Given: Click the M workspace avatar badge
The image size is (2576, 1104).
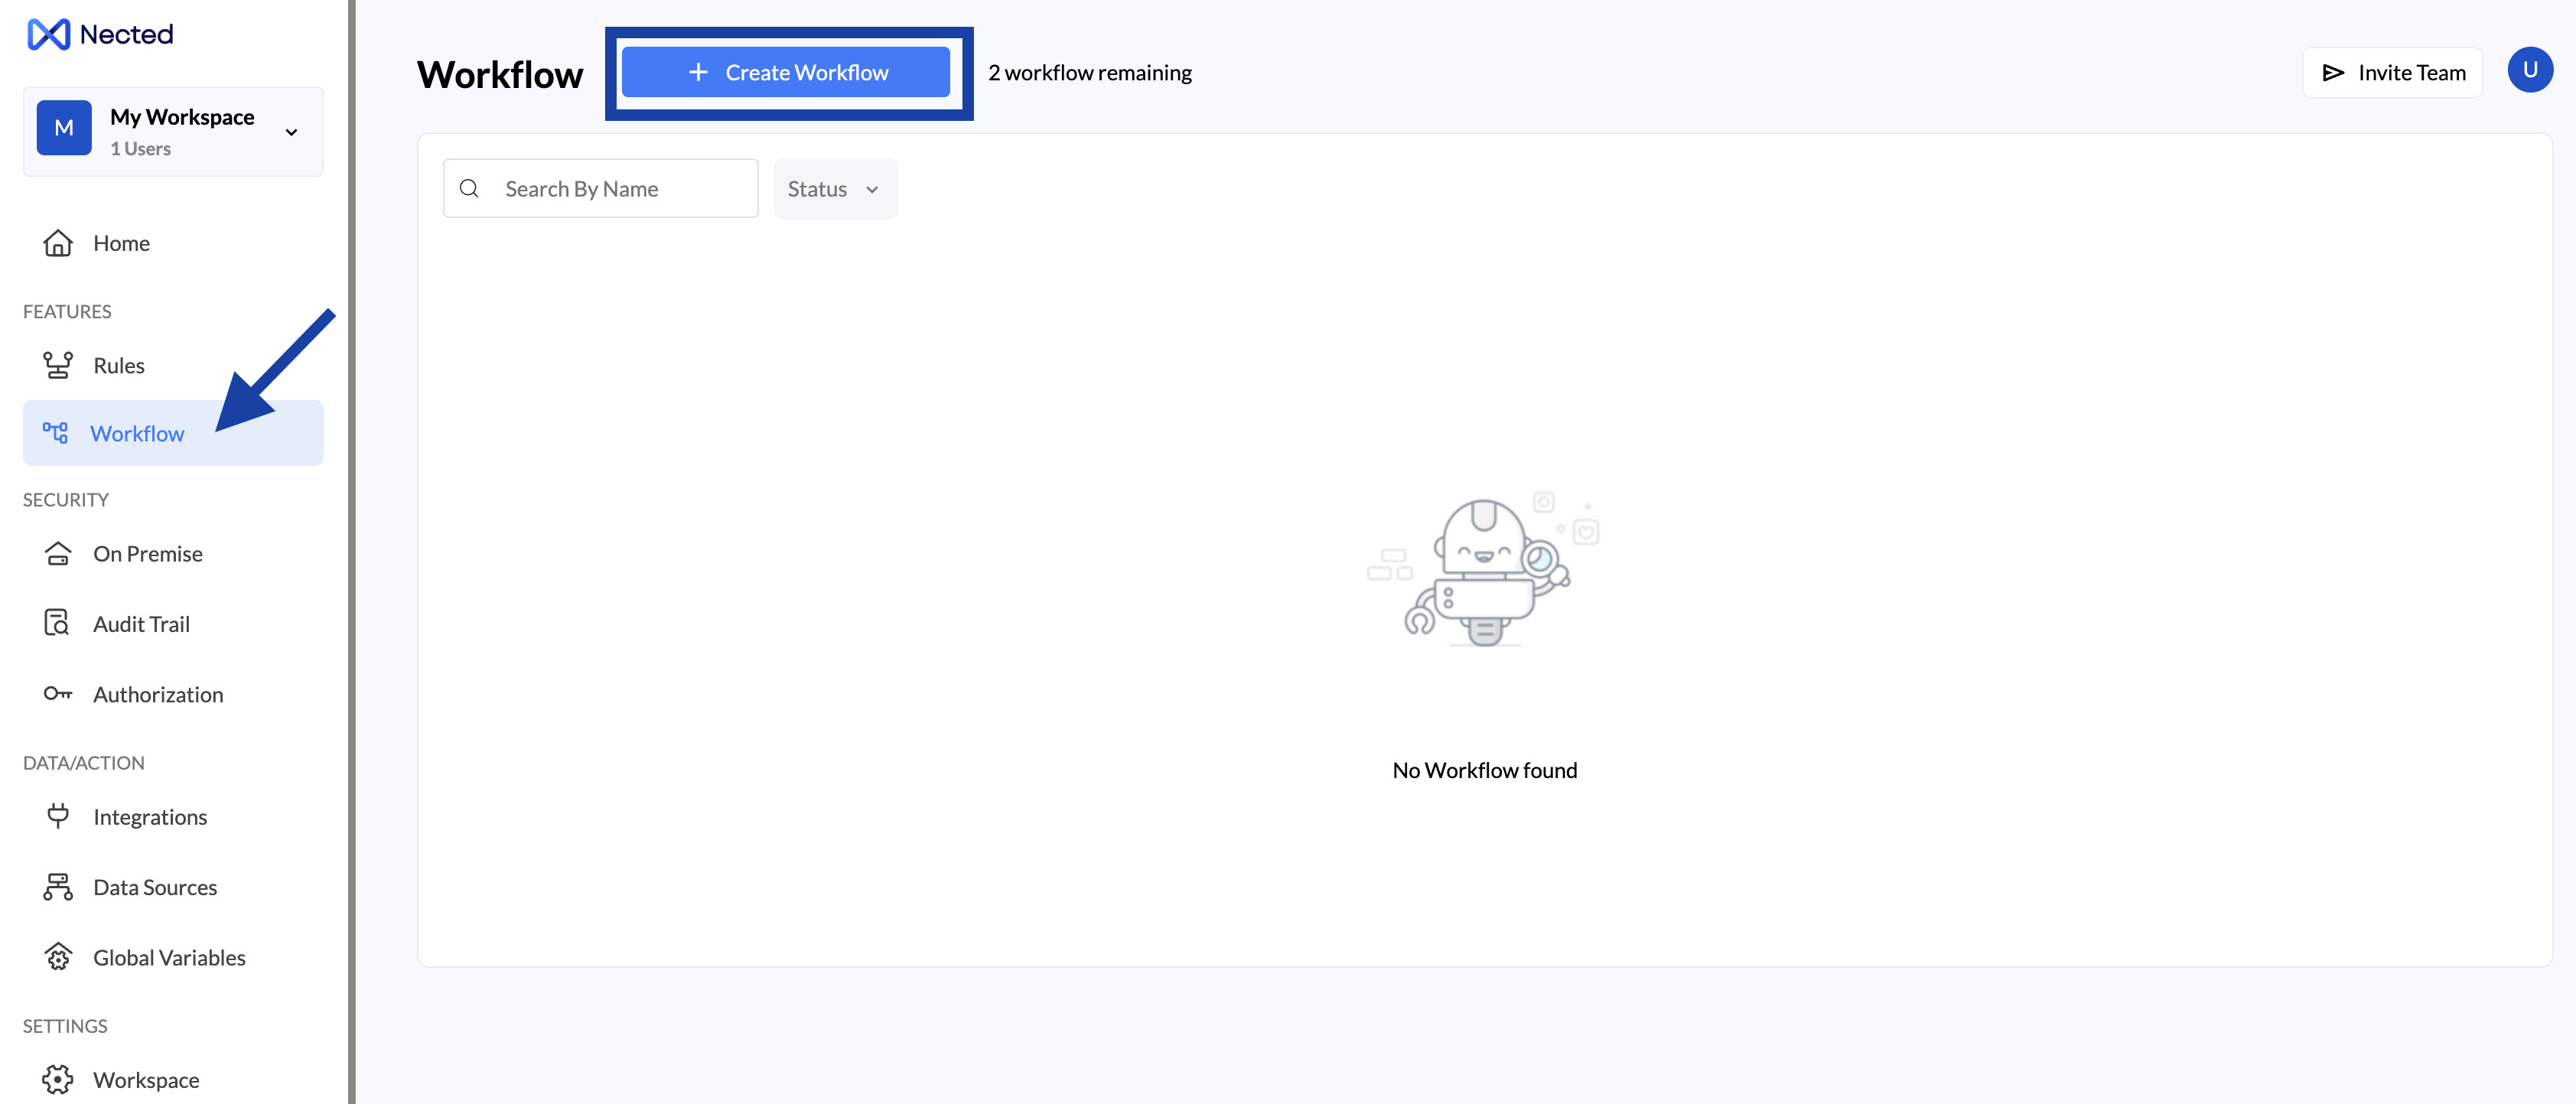Looking at the screenshot, I should click(x=64, y=128).
